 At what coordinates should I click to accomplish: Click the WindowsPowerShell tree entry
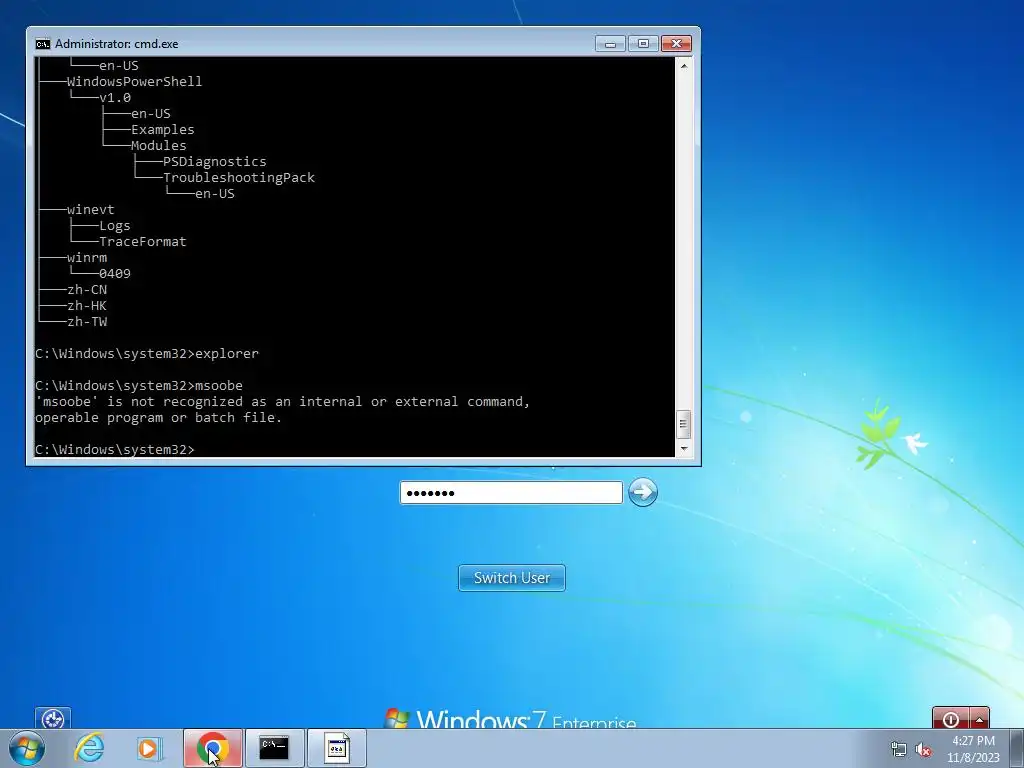click(x=135, y=82)
